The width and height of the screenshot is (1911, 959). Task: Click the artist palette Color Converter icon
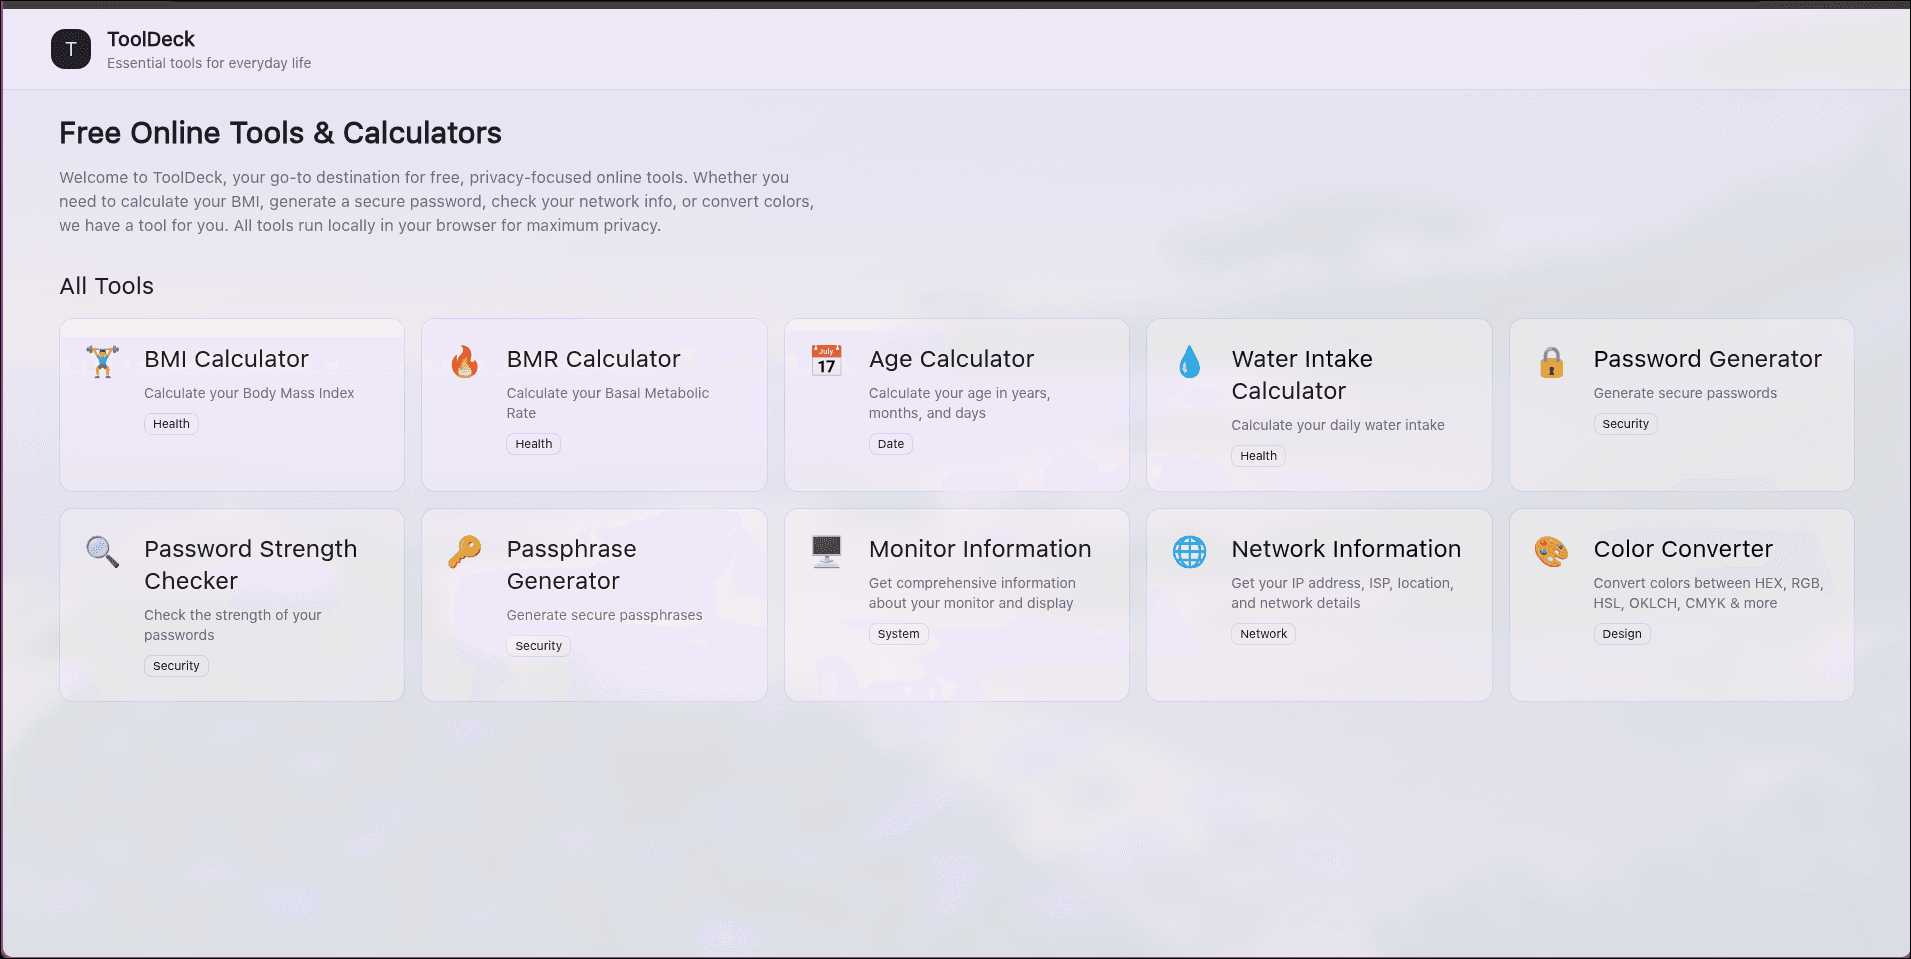click(1551, 551)
